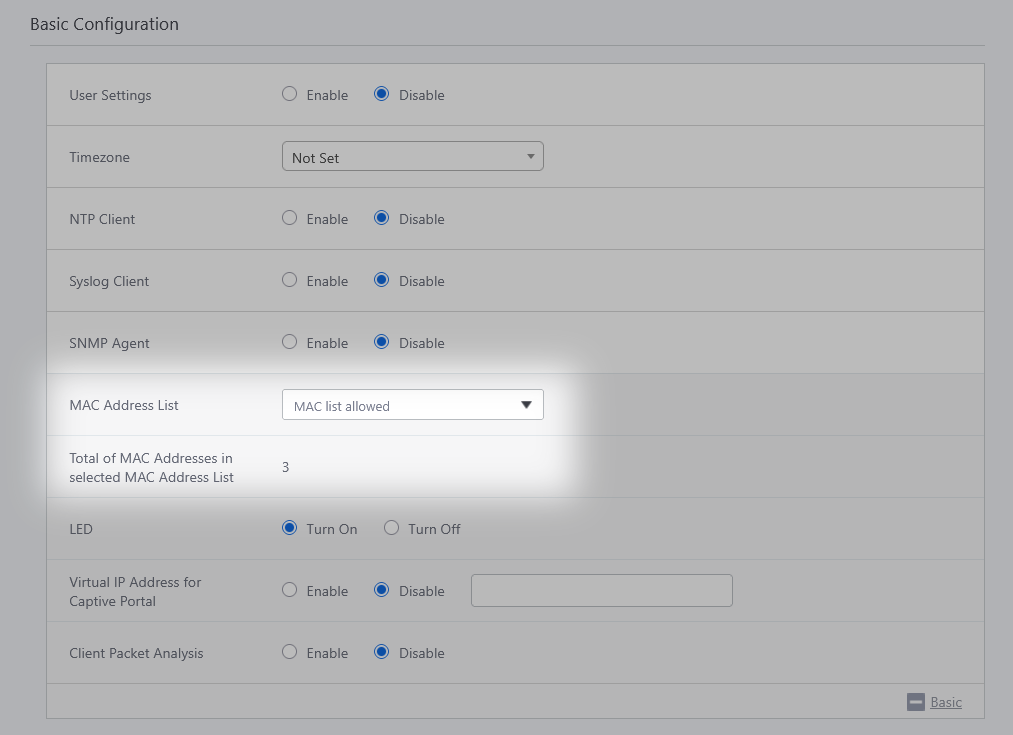Expand the MAC Address List dropdown
The image size is (1013, 735).
[x=412, y=405]
